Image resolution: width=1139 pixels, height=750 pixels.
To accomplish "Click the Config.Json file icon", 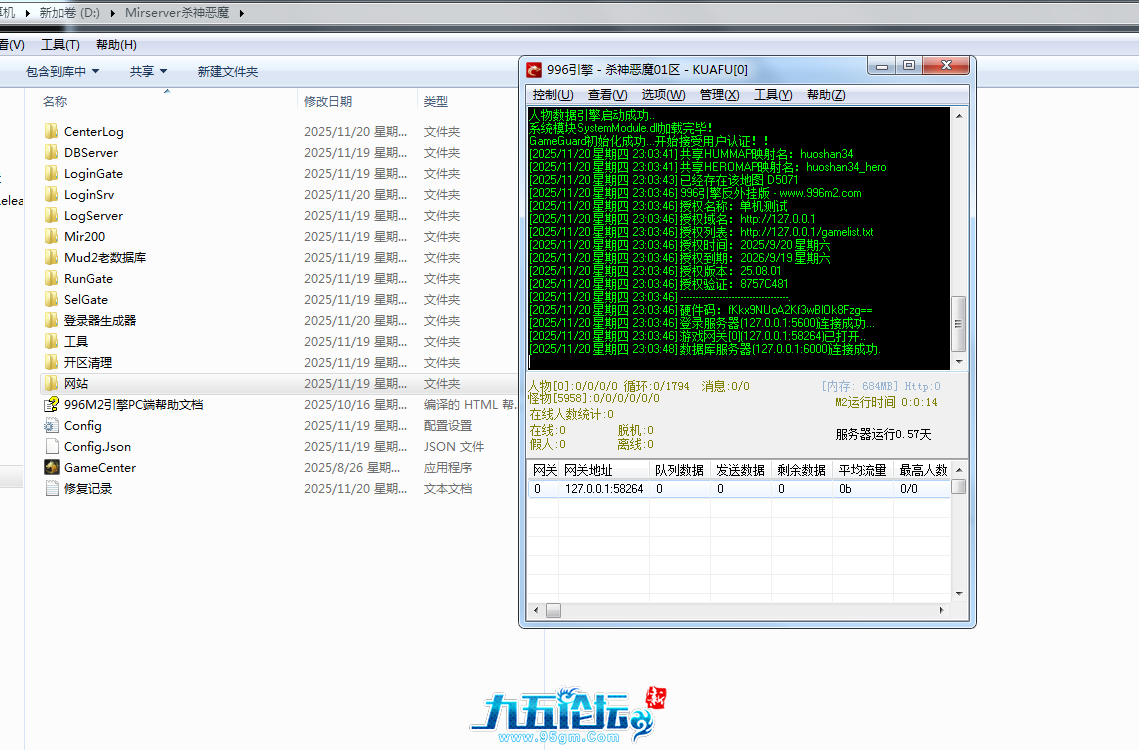I will pos(52,447).
